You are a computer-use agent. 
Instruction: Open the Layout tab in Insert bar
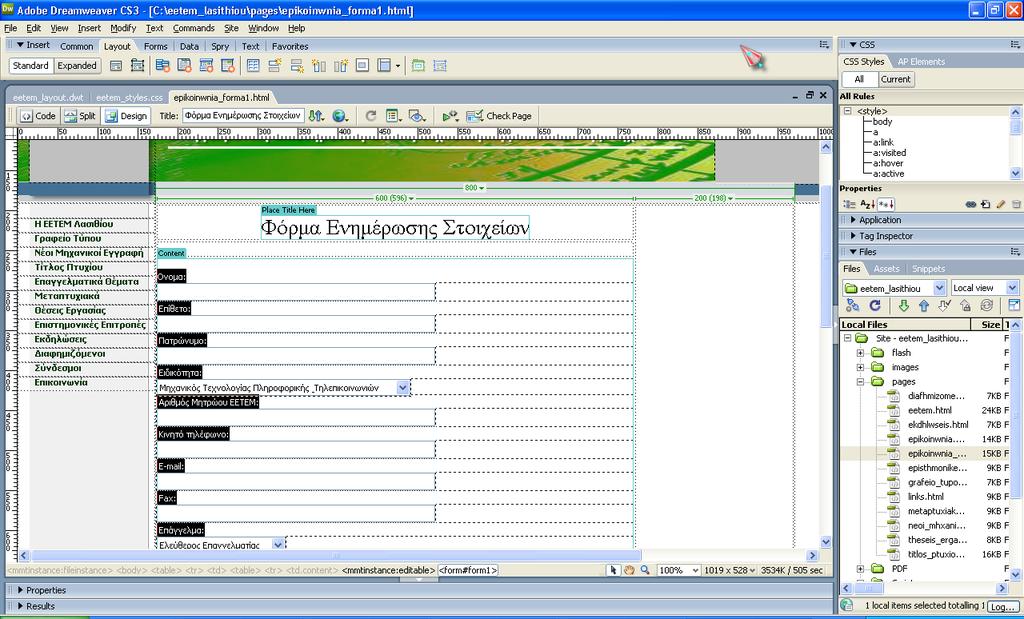[118, 46]
